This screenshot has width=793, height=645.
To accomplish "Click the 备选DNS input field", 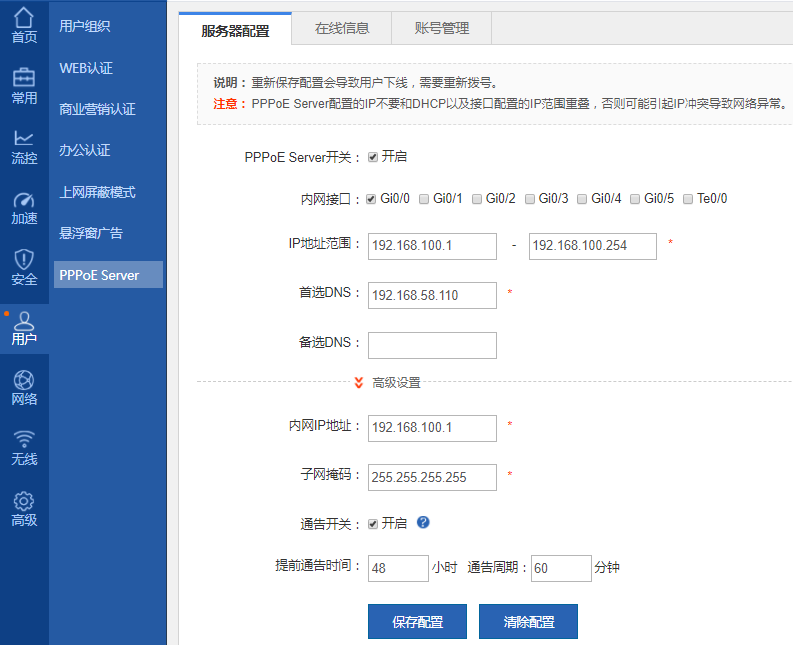I will 432,345.
